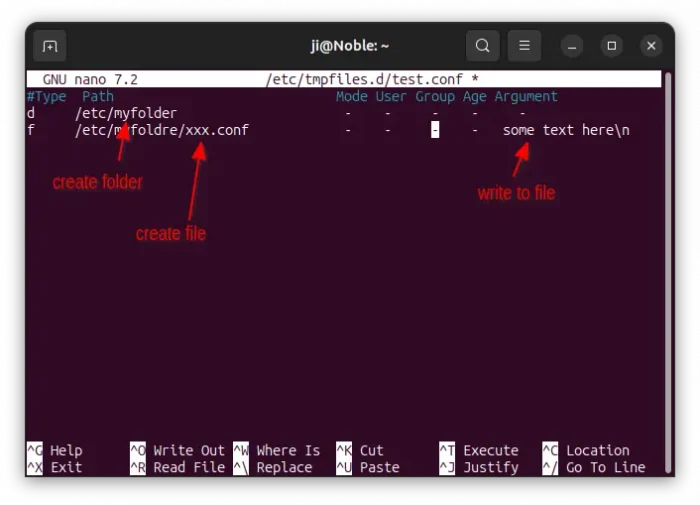Select the Execute shortcut label
Screen dimensions: 700x505
(x=490, y=451)
